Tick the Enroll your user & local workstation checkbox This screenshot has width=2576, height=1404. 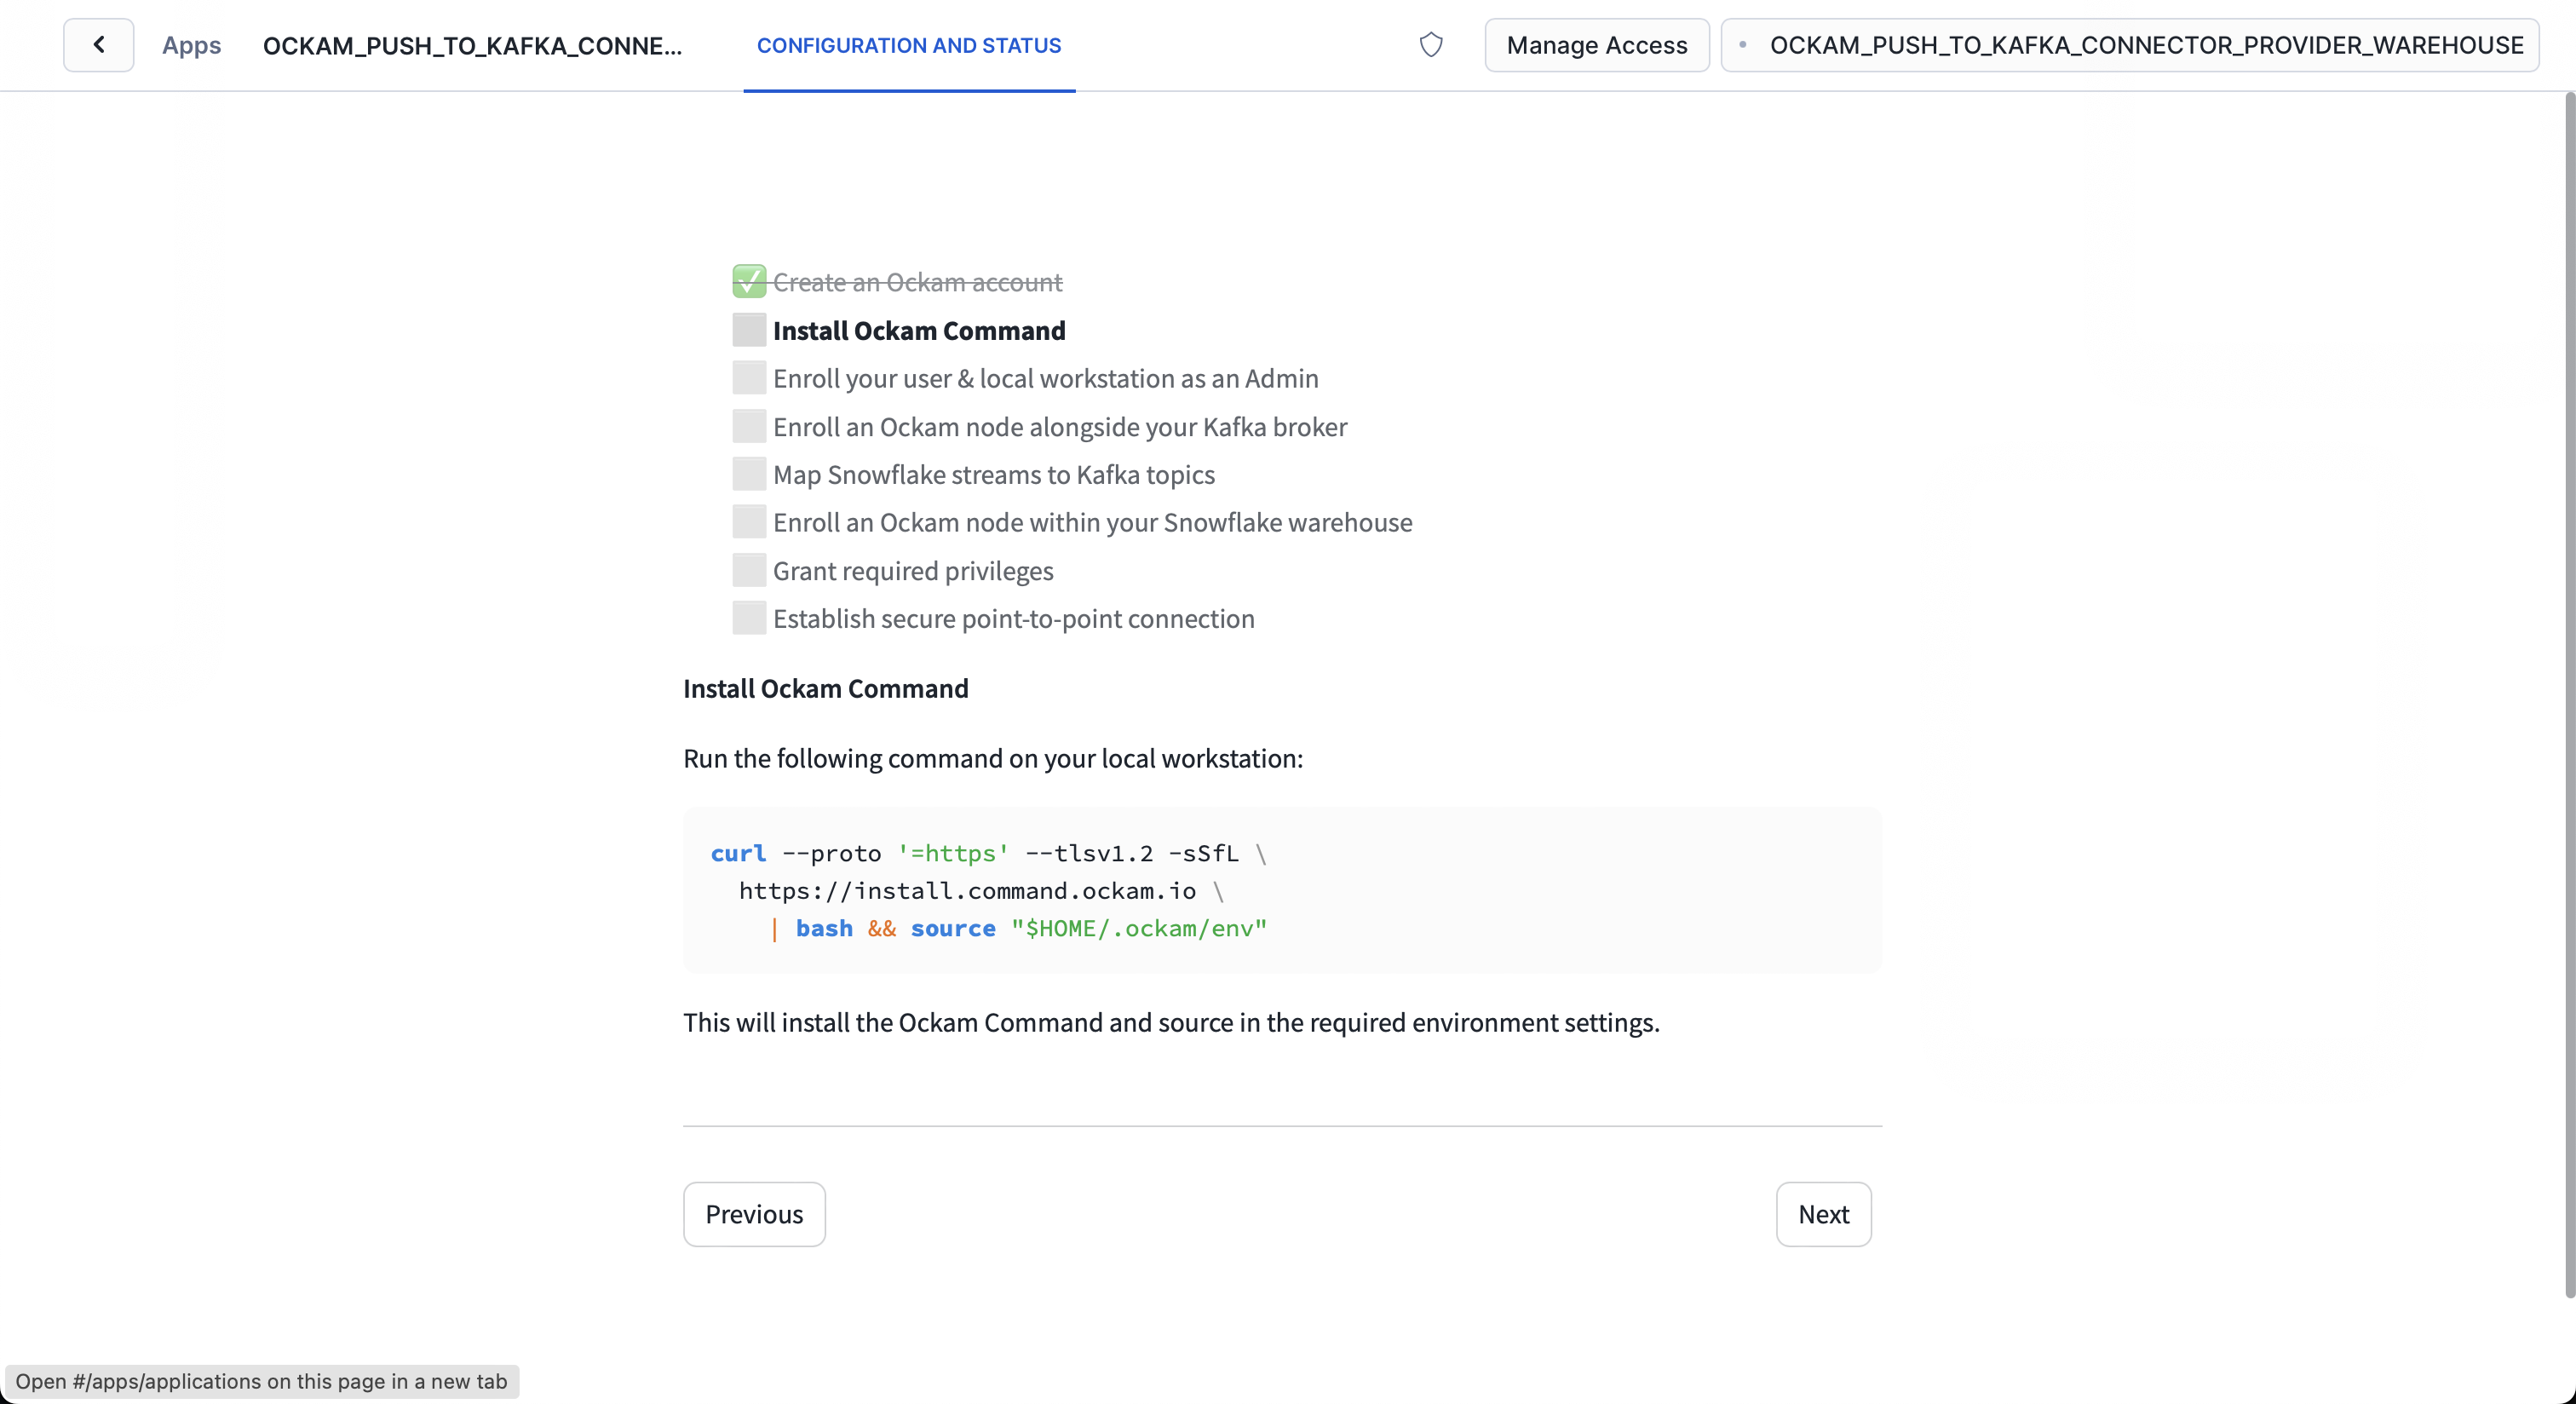[x=749, y=378]
